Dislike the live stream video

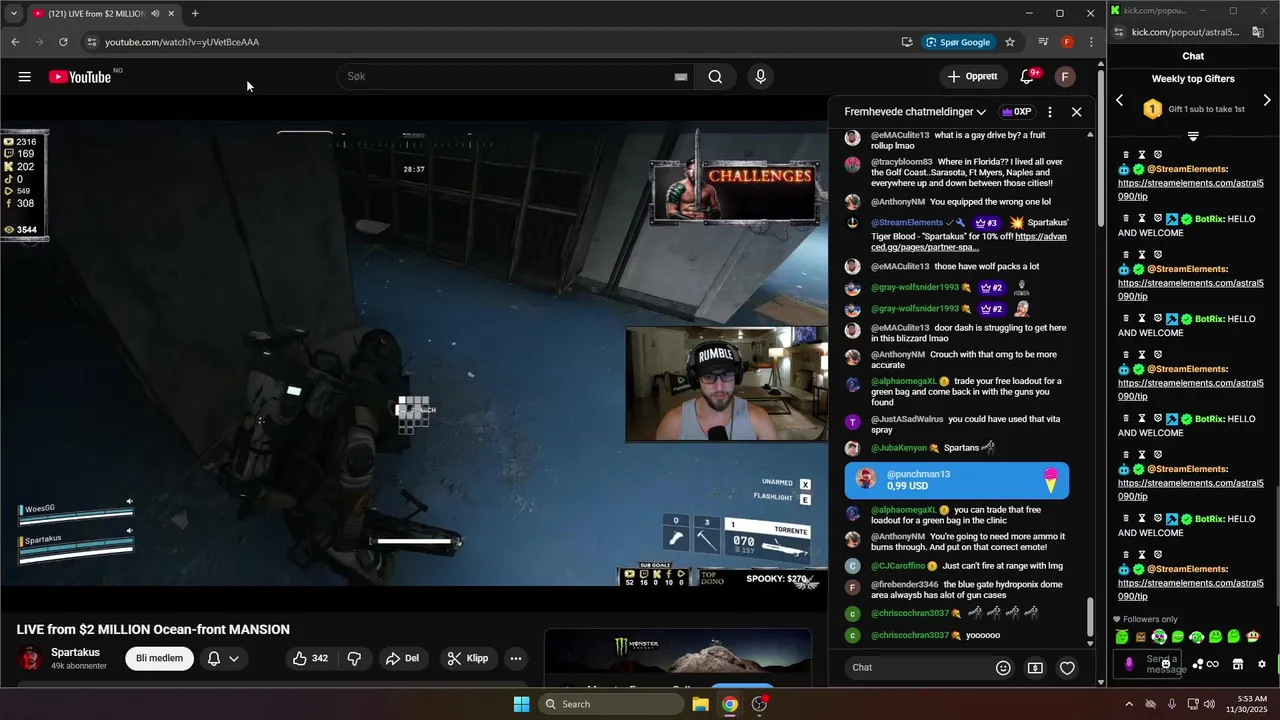(x=354, y=658)
